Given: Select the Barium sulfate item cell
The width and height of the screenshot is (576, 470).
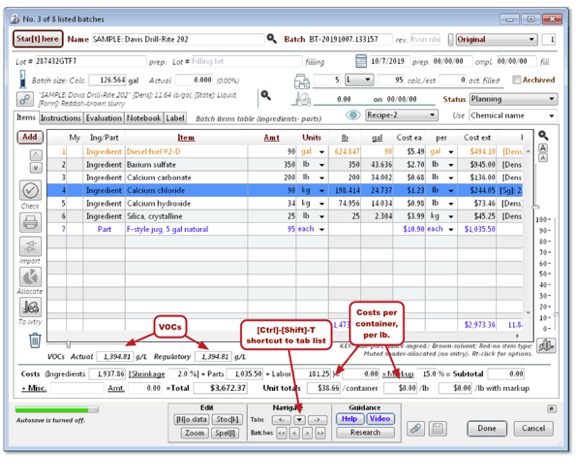Looking at the screenshot, I should (x=186, y=165).
